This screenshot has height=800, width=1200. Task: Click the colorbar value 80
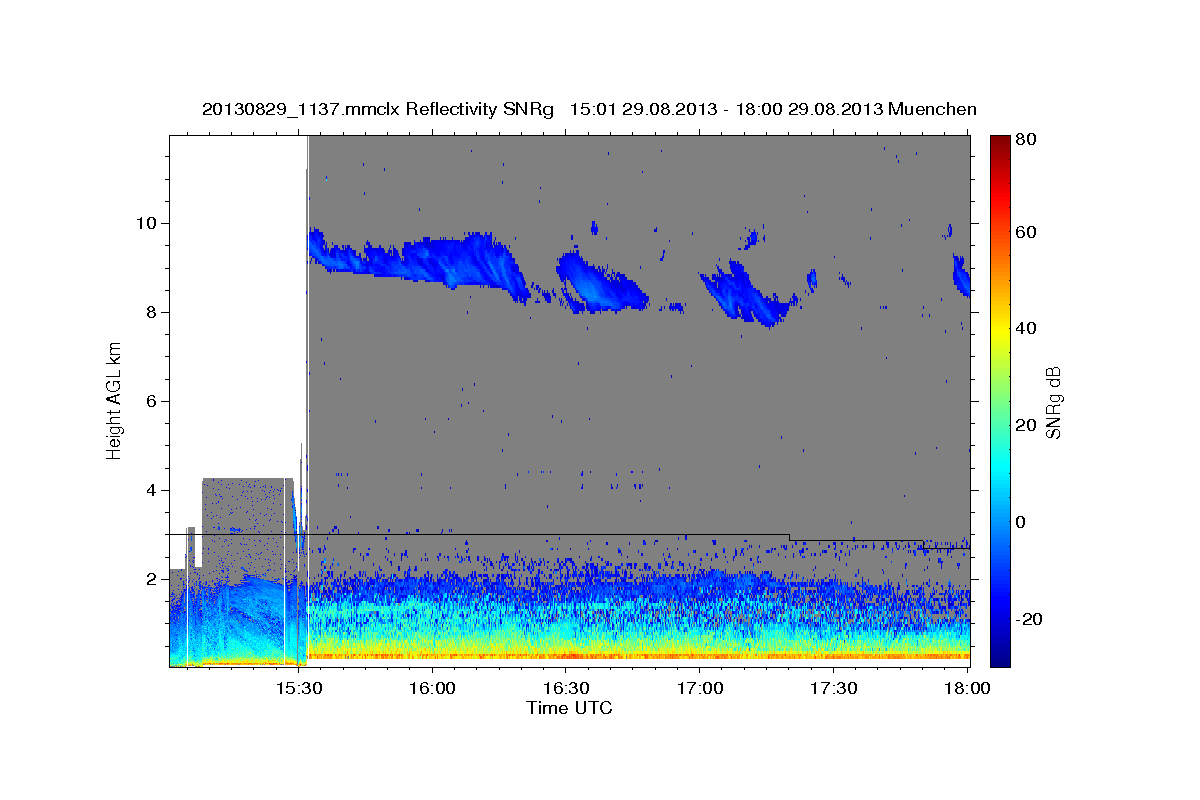(x=1025, y=139)
